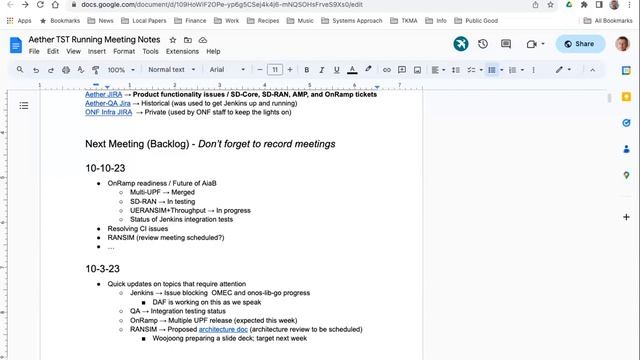This screenshot has height=360, width=640.
Task: Open Keep in side panel
Action: [x=626, y=97]
